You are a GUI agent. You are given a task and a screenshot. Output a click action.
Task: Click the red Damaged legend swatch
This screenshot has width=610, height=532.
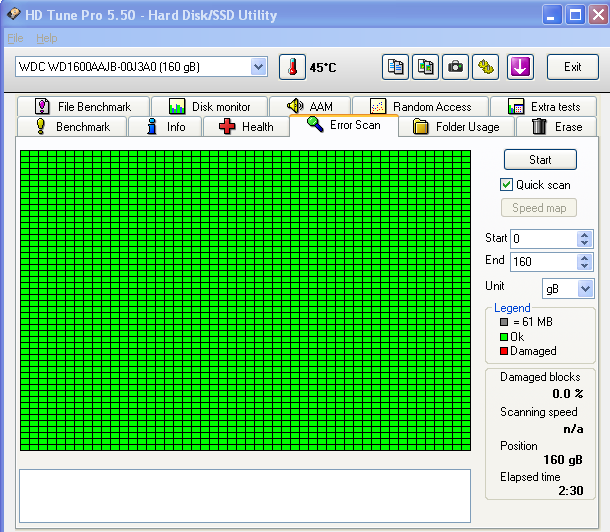(504, 351)
